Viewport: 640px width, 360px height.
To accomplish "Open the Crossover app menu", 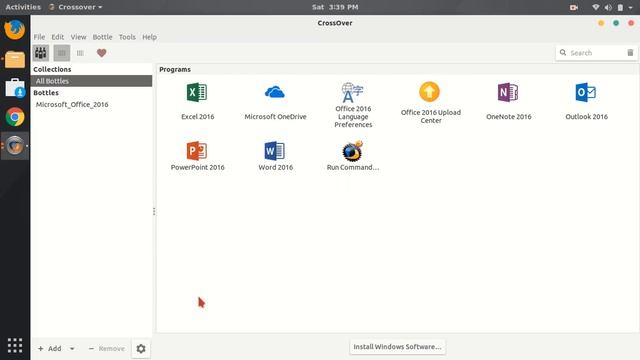I will pyautogui.click(x=76, y=7).
